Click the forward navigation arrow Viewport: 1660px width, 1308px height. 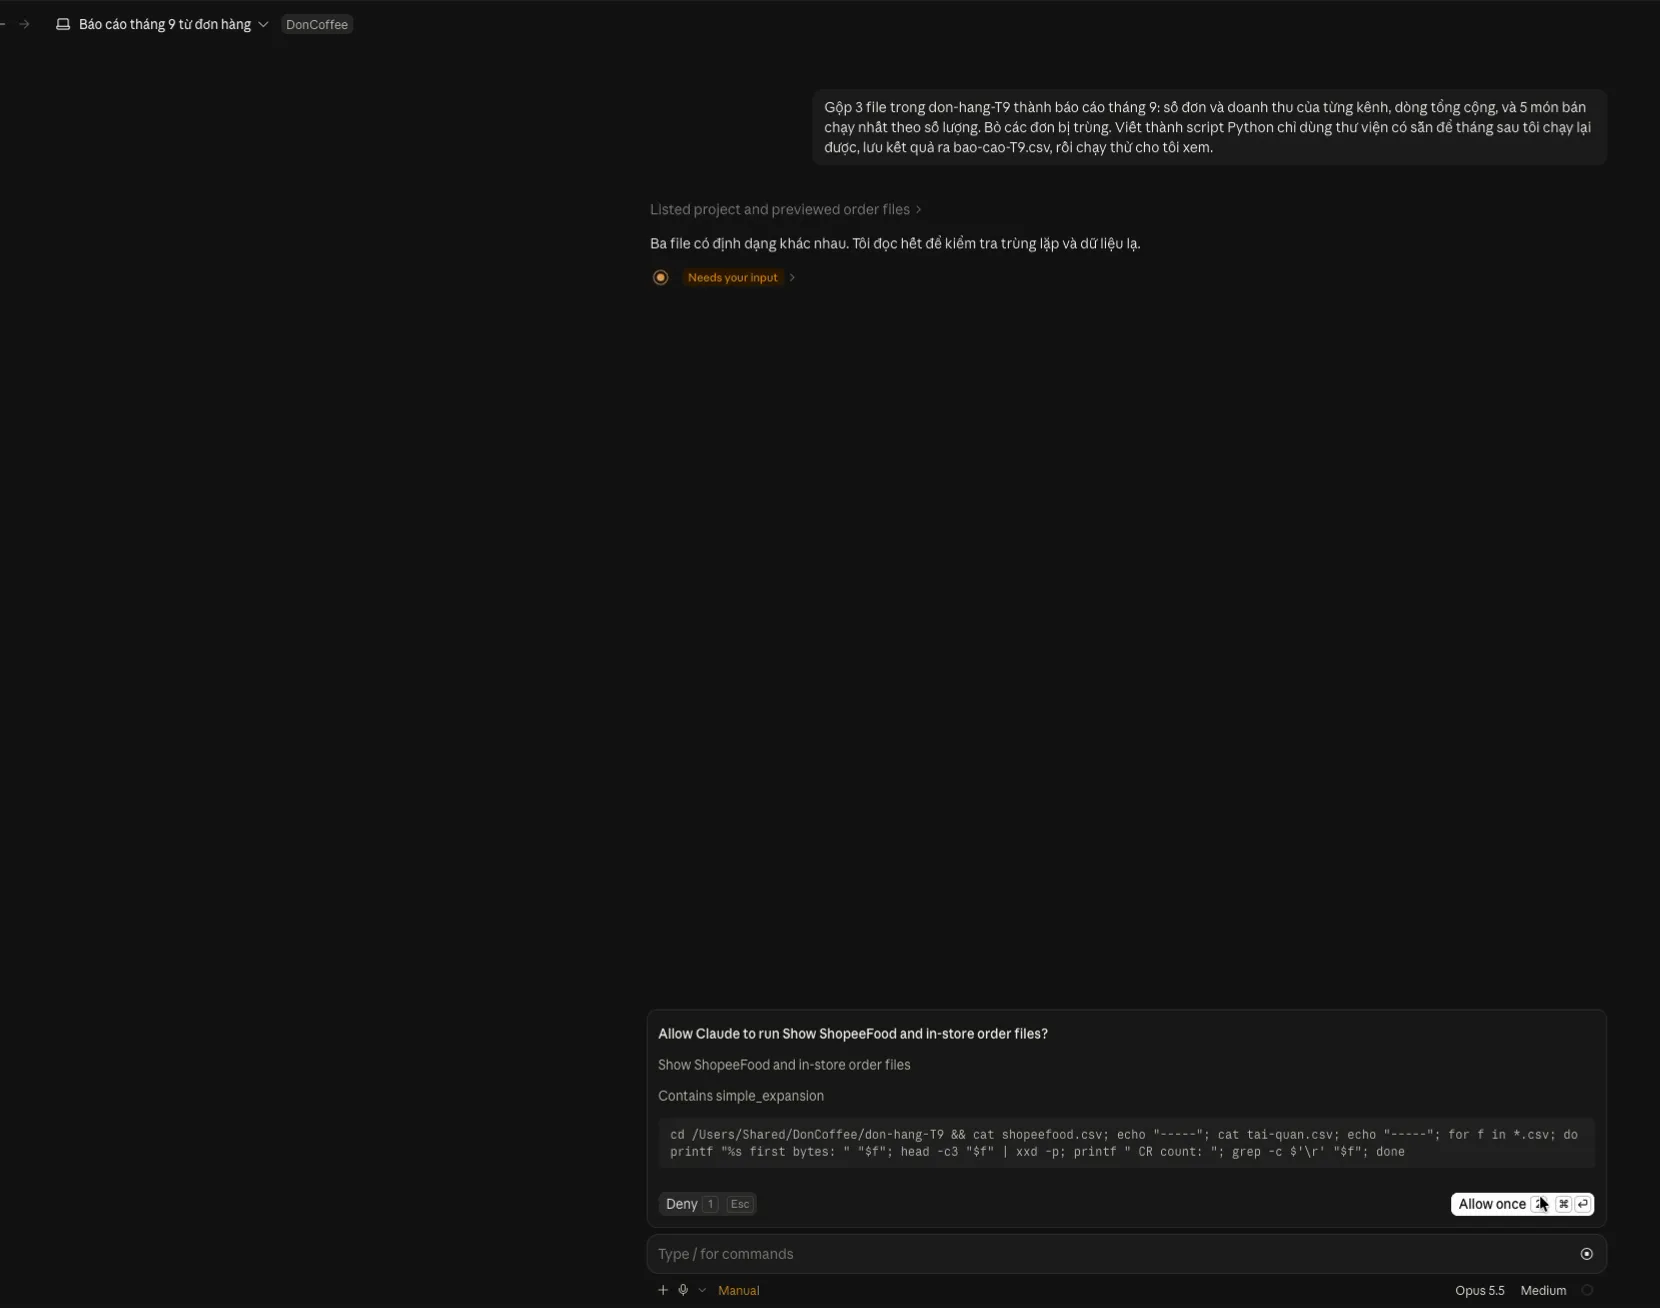point(24,24)
